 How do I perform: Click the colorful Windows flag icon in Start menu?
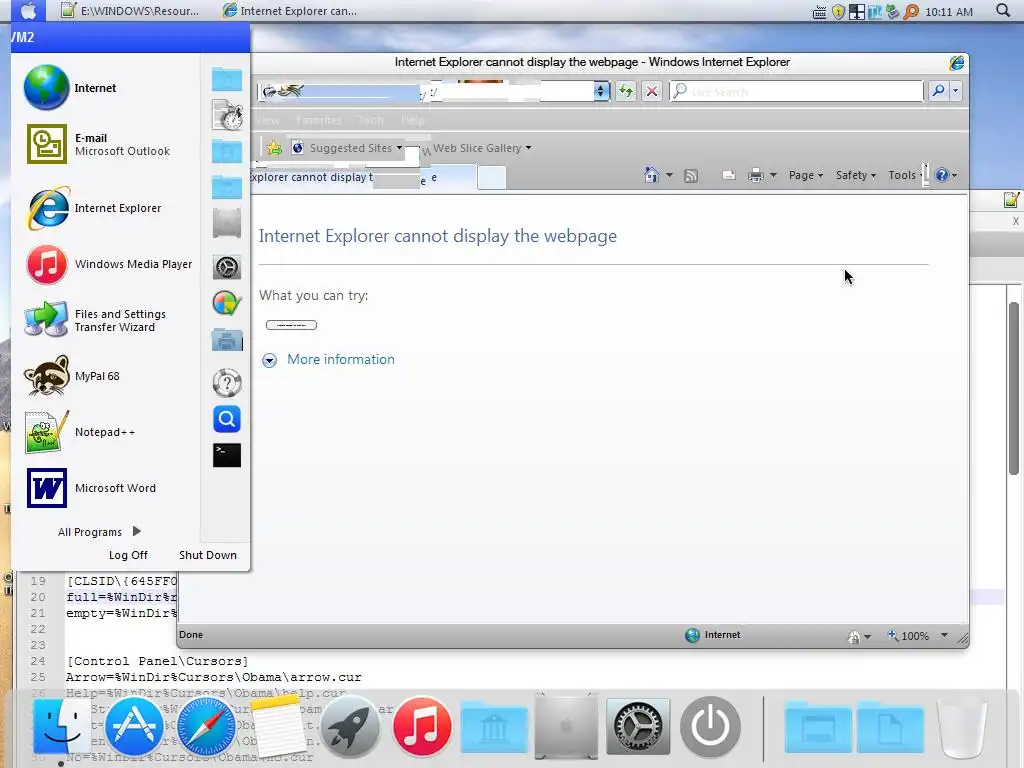coord(227,304)
